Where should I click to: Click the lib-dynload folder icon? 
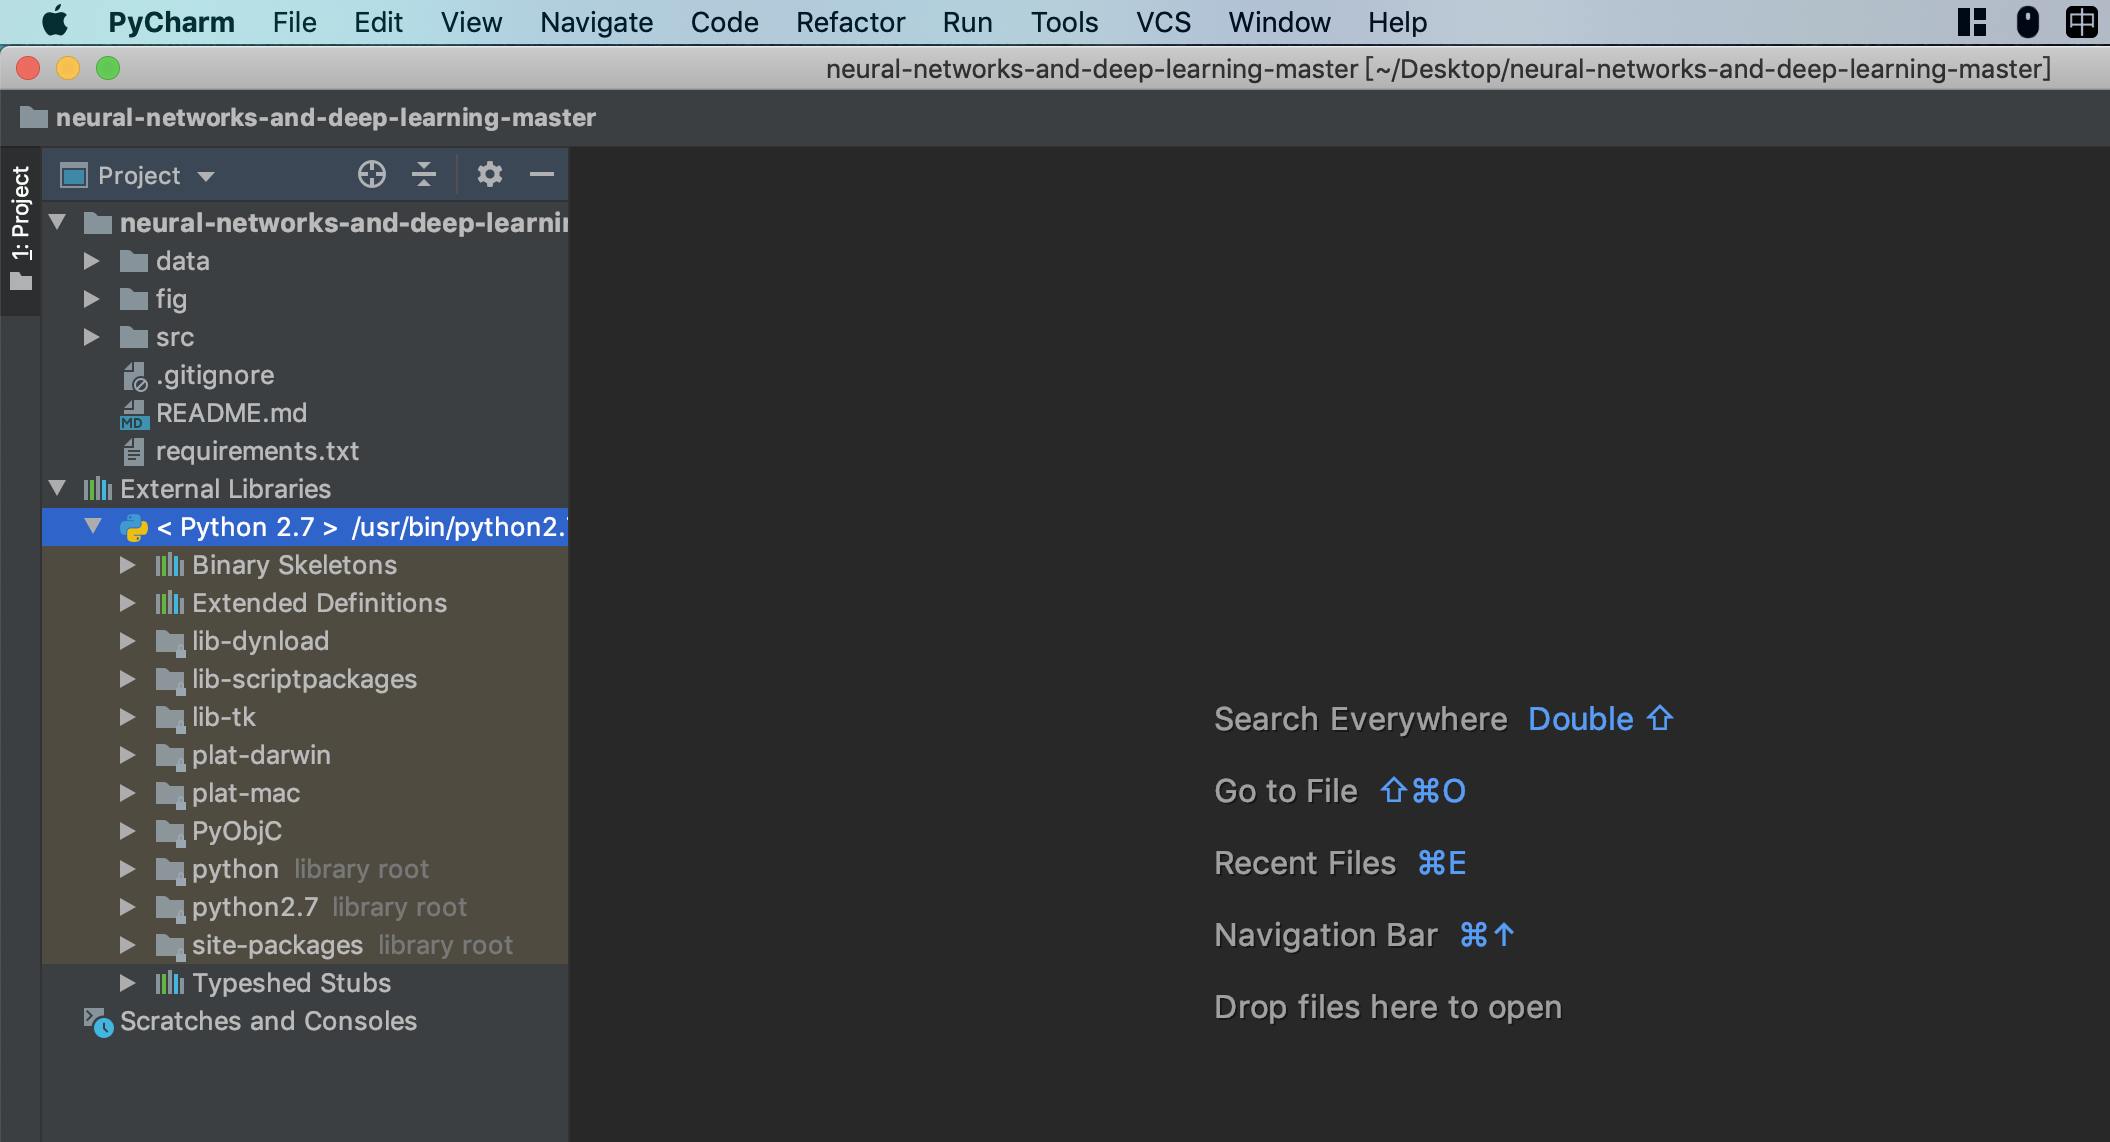(170, 642)
